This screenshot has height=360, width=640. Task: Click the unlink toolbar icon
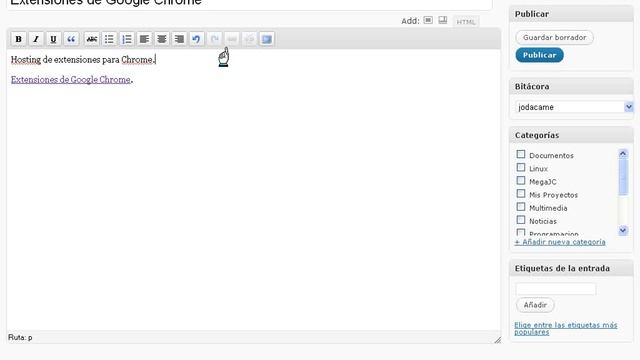click(249, 39)
